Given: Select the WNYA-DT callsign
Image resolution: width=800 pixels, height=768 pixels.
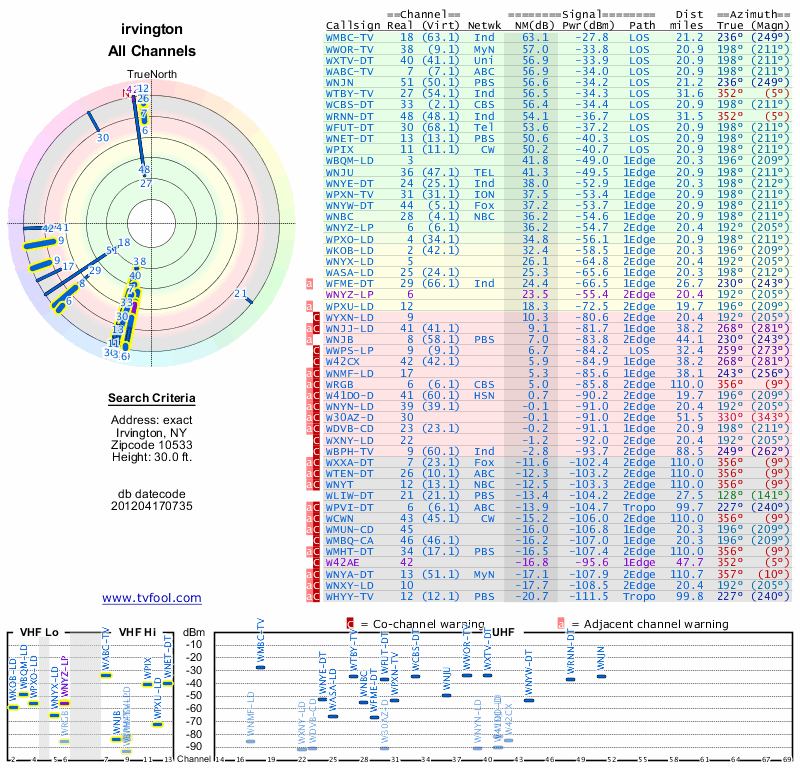Looking at the screenshot, I should click(x=349, y=575).
